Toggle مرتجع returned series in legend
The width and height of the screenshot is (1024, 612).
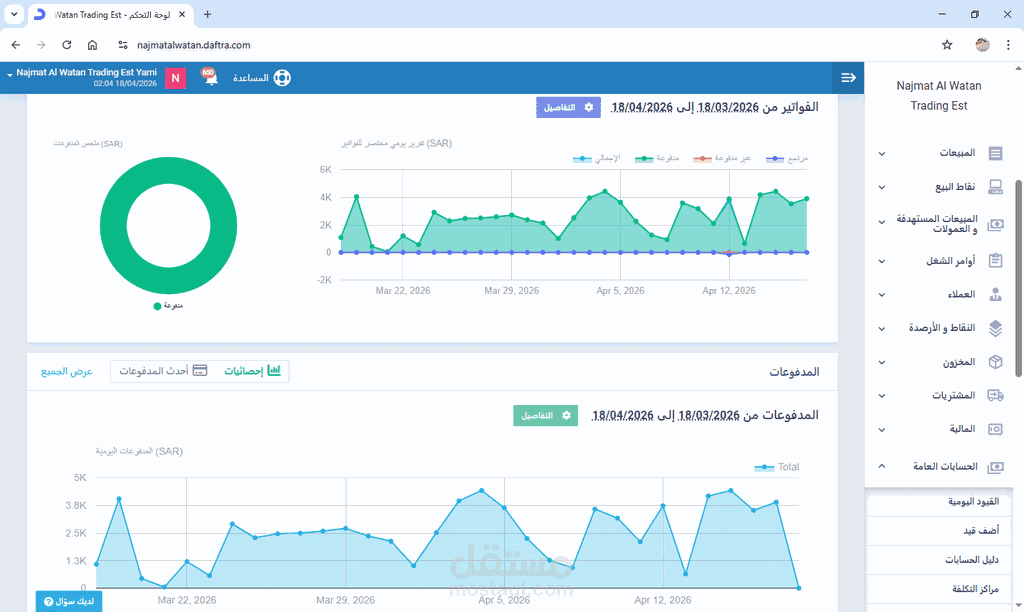click(x=787, y=159)
